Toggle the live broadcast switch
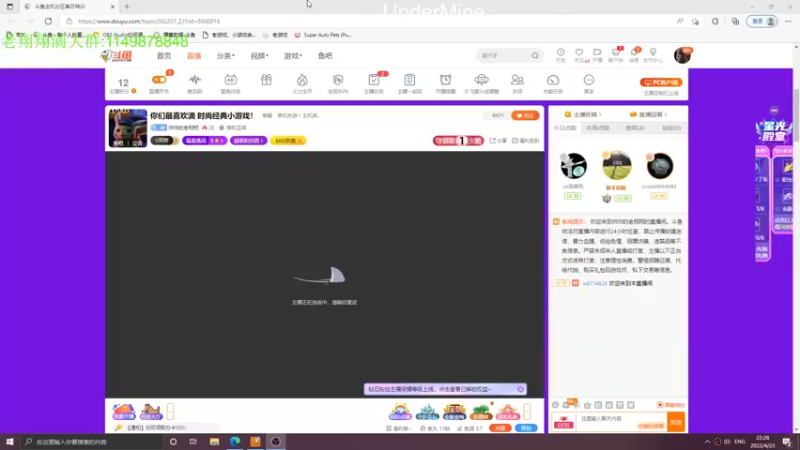 159,80
